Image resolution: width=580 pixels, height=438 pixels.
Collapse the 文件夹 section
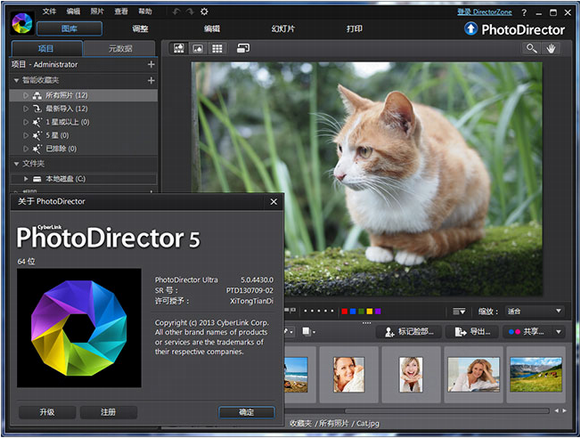[x=16, y=164]
